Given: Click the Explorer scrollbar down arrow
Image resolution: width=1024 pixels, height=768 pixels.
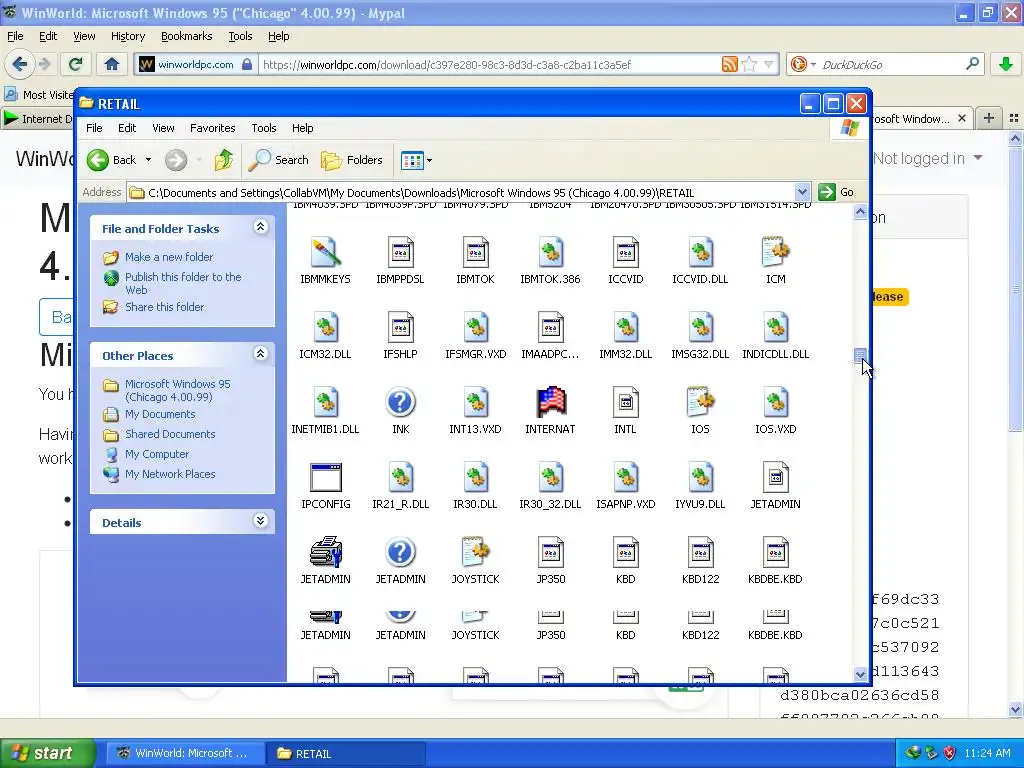Looking at the screenshot, I should (x=860, y=675).
